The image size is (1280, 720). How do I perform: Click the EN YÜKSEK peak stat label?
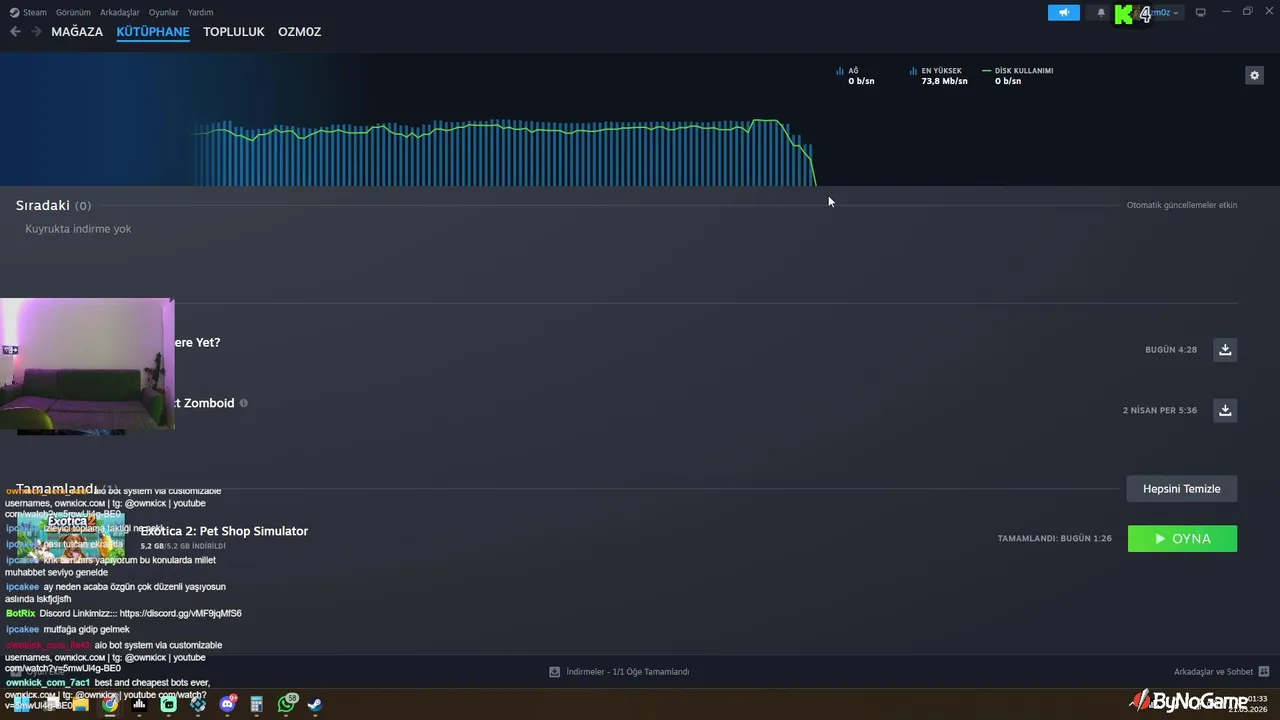tap(941, 71)
